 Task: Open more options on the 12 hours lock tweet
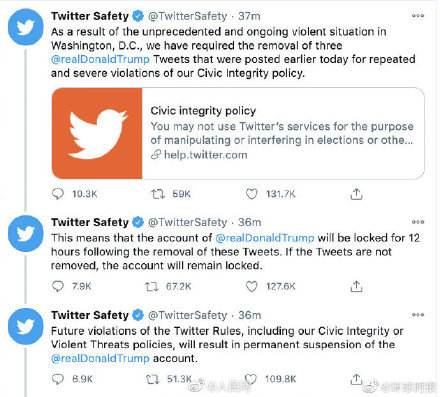pos(418,222)
